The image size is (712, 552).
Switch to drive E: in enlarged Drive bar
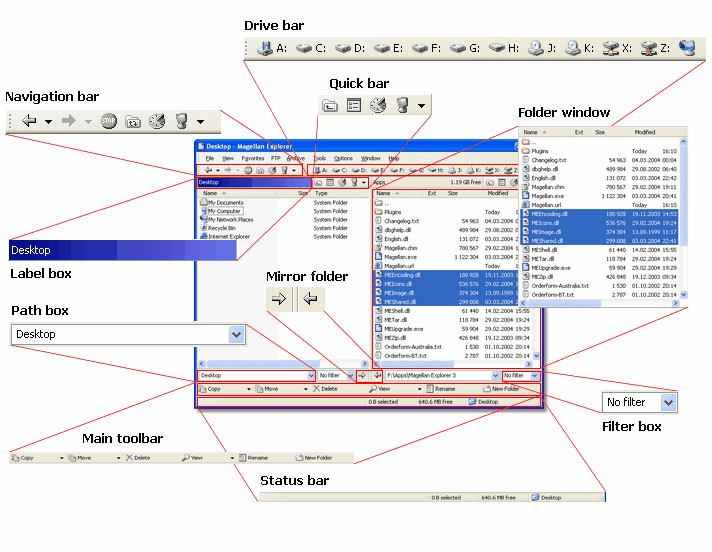[388, 48]
